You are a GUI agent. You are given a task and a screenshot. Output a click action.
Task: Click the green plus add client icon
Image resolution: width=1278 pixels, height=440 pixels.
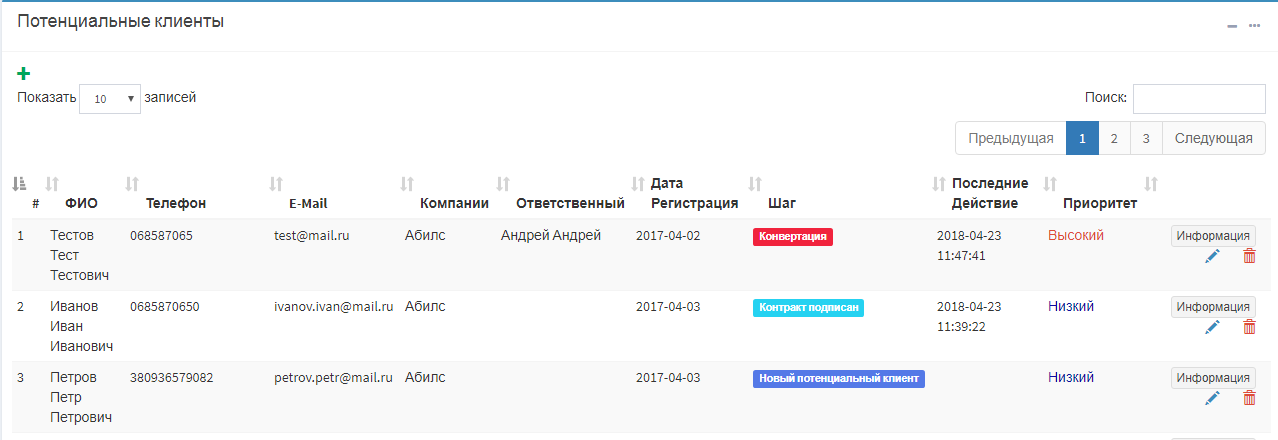[x=24, y=73]
